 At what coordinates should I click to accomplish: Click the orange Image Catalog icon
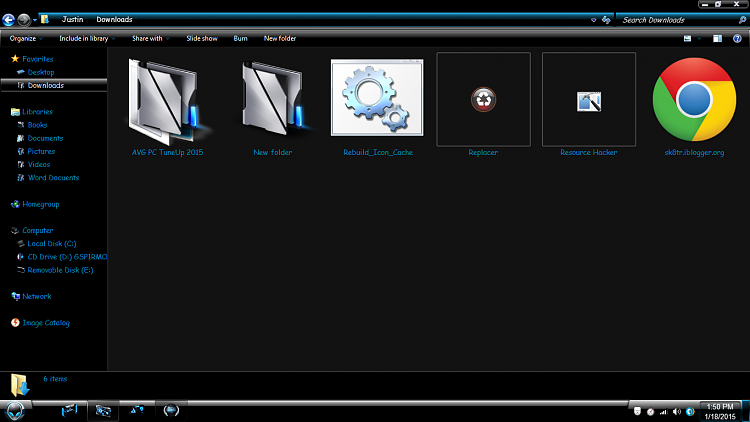pyautogui.click(x=15, y=322)
